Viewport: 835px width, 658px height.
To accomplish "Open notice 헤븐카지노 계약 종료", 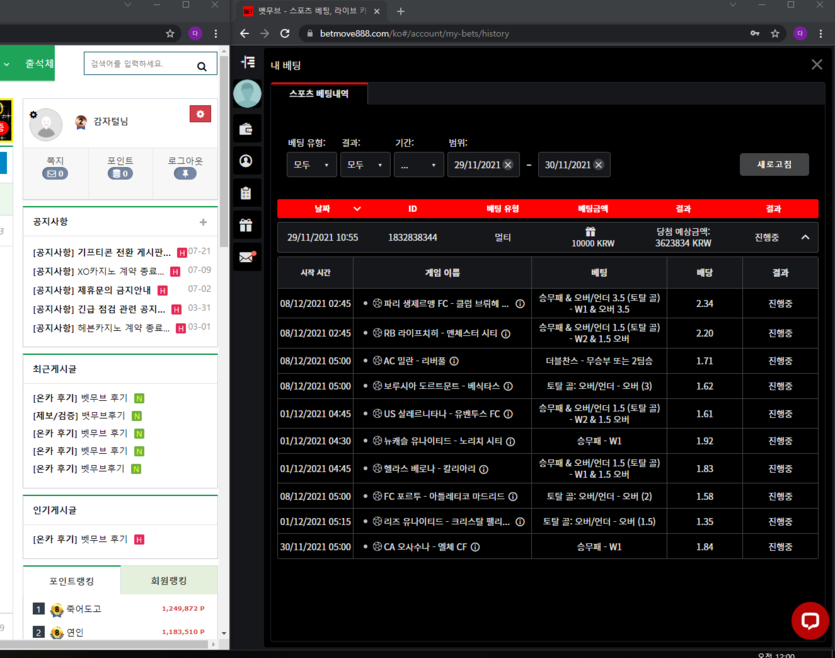I will tap(101, 328).
